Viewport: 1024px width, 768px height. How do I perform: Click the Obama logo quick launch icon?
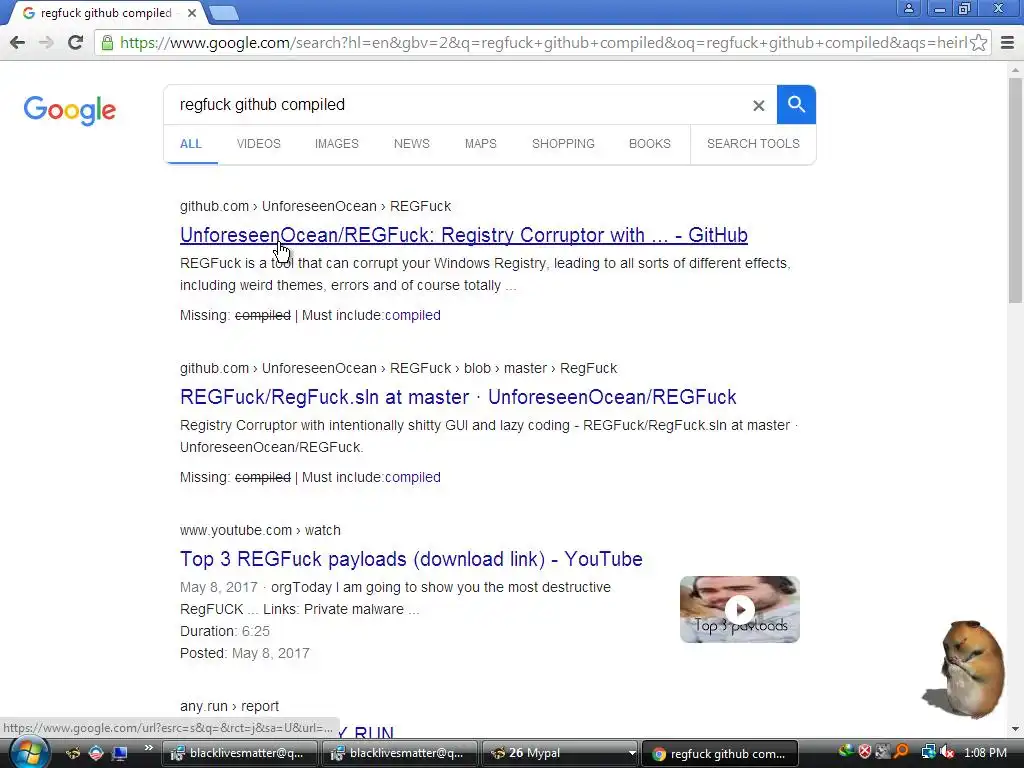(x=96, y=753)
